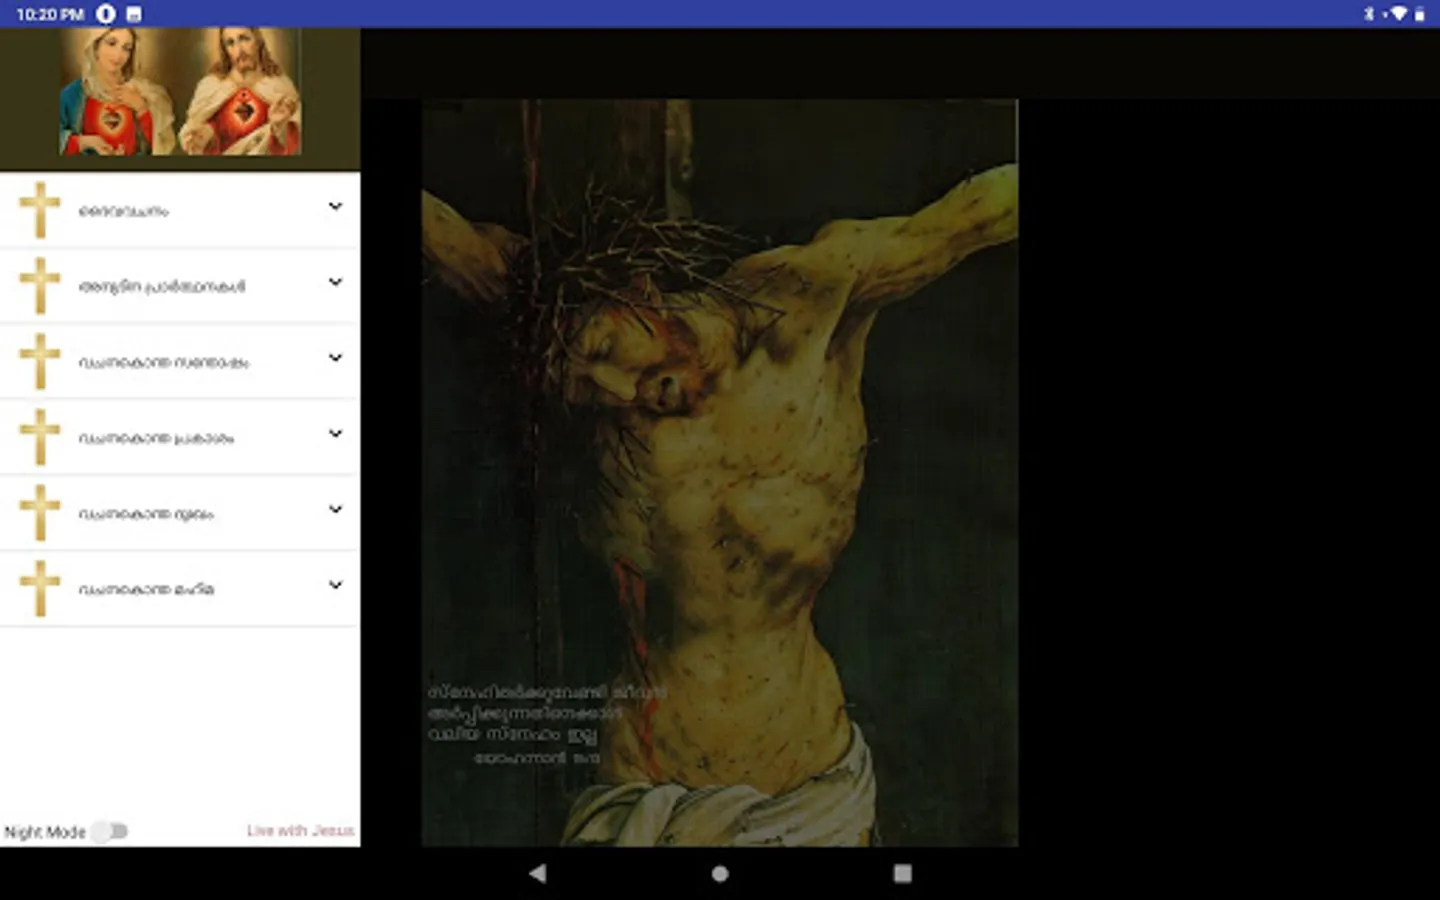The image size is (1440, 900).
Task: Tap the Wi-Fi icon in the status bar
Action: 1399,14
